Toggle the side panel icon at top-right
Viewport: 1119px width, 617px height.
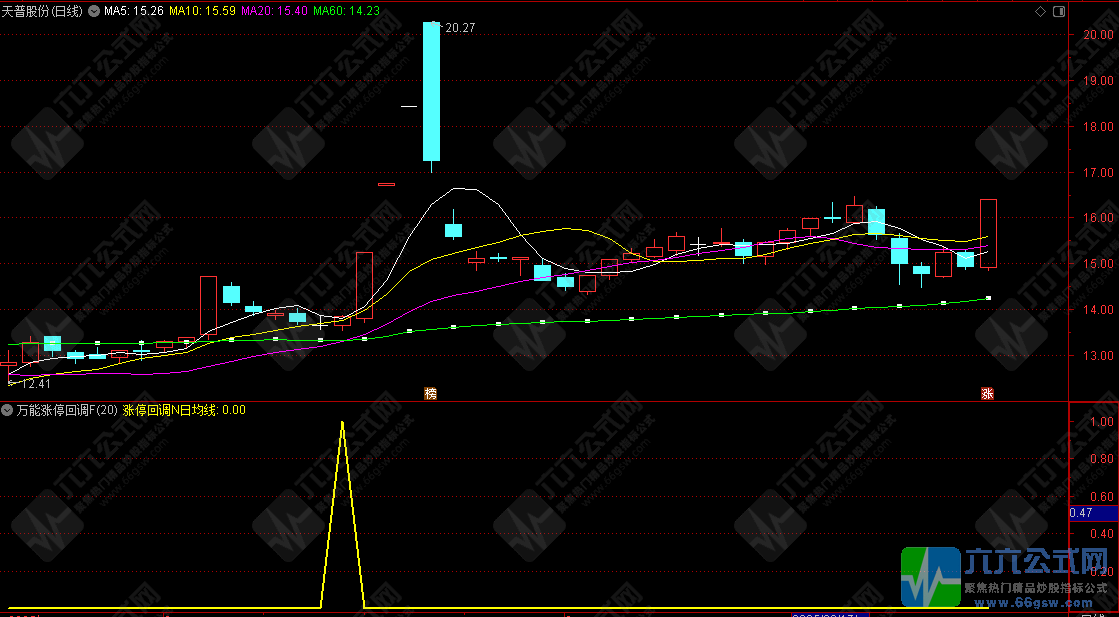pos(1056,11)
